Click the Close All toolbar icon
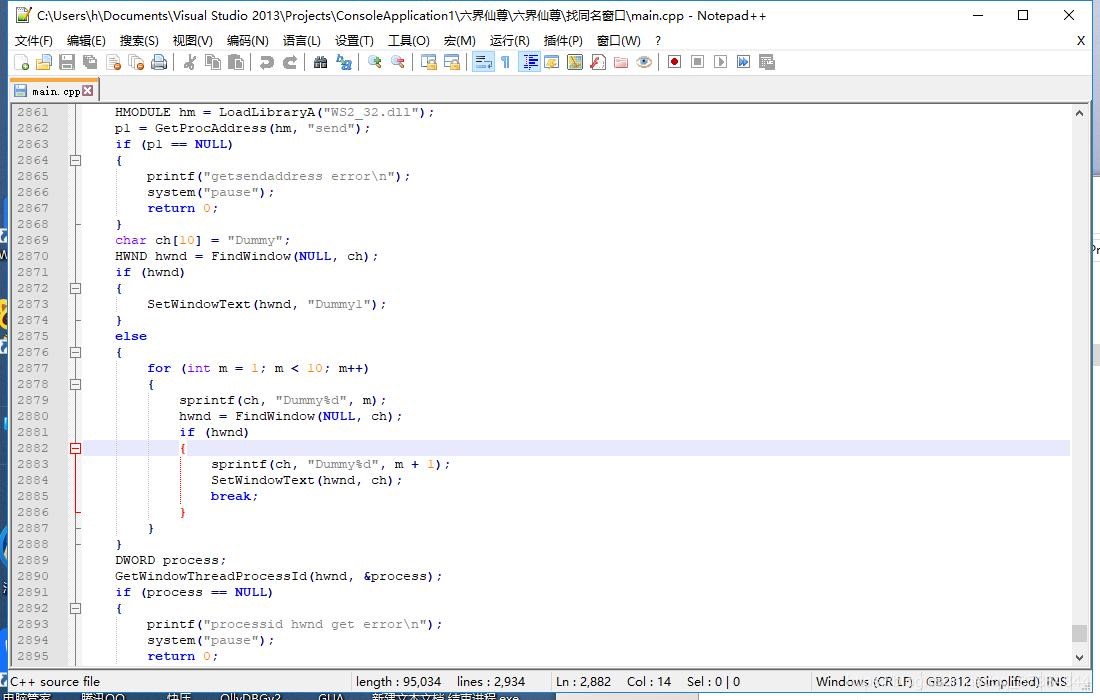1100x700 pixels. pyautogui.click(x=136, y=62)
